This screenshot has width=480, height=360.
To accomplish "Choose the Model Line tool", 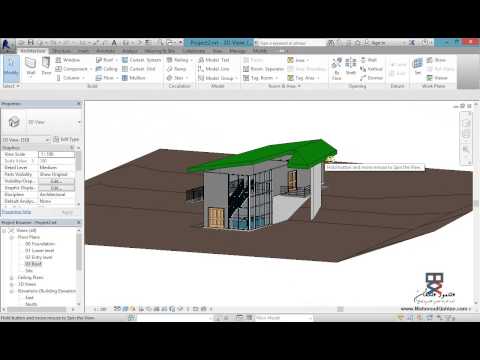I will 214,69.
